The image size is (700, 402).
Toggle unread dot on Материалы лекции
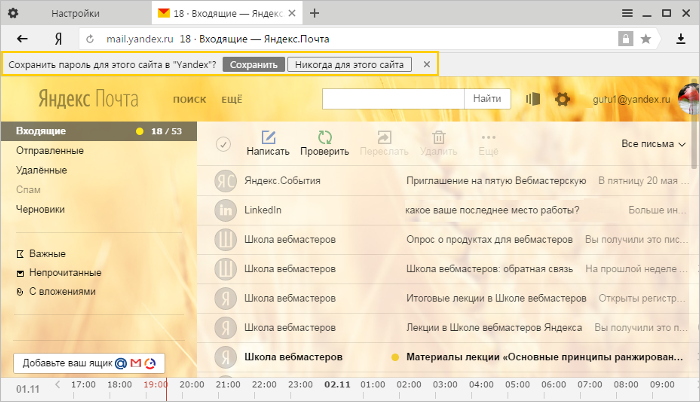pyautogui.click(x=395, y=357)
